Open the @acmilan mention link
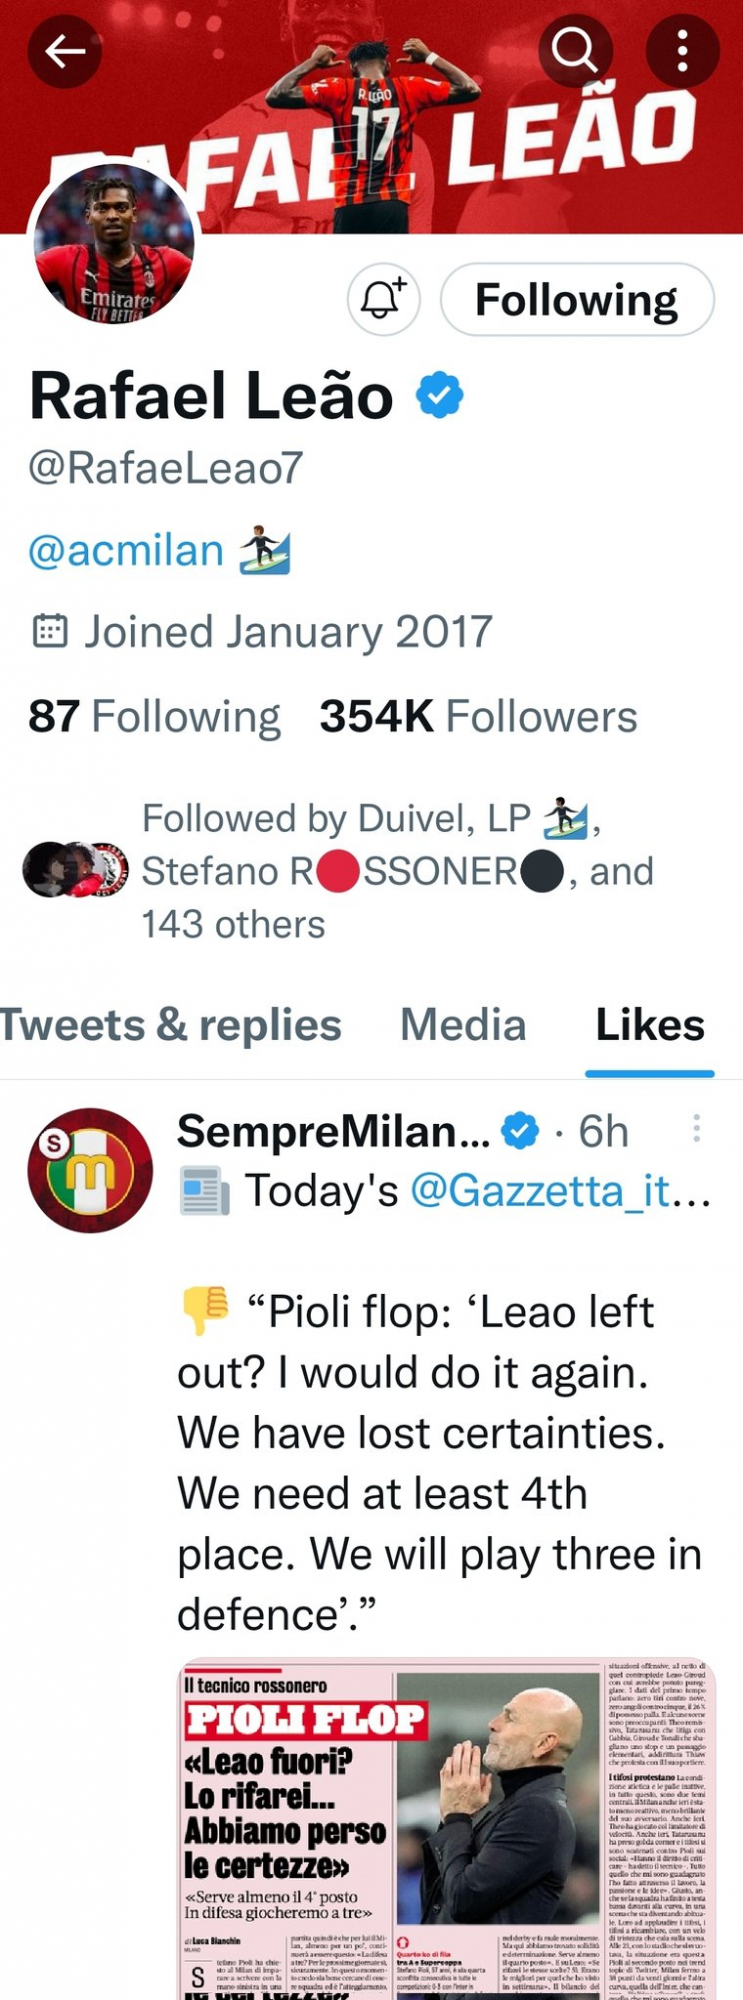This screenshot has height=2000, width=743. click(x=126, y=551)
